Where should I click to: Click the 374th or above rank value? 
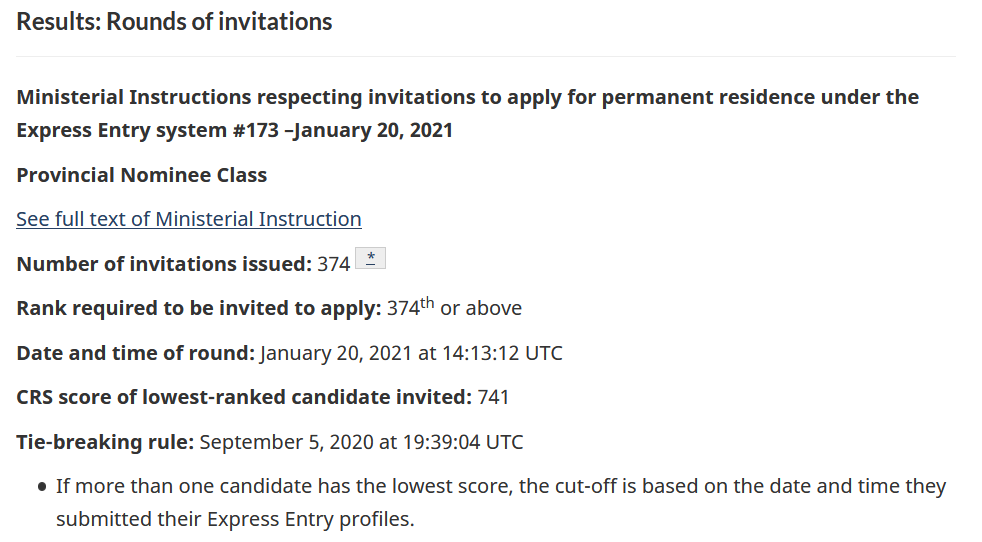click(x=454, y=307)
